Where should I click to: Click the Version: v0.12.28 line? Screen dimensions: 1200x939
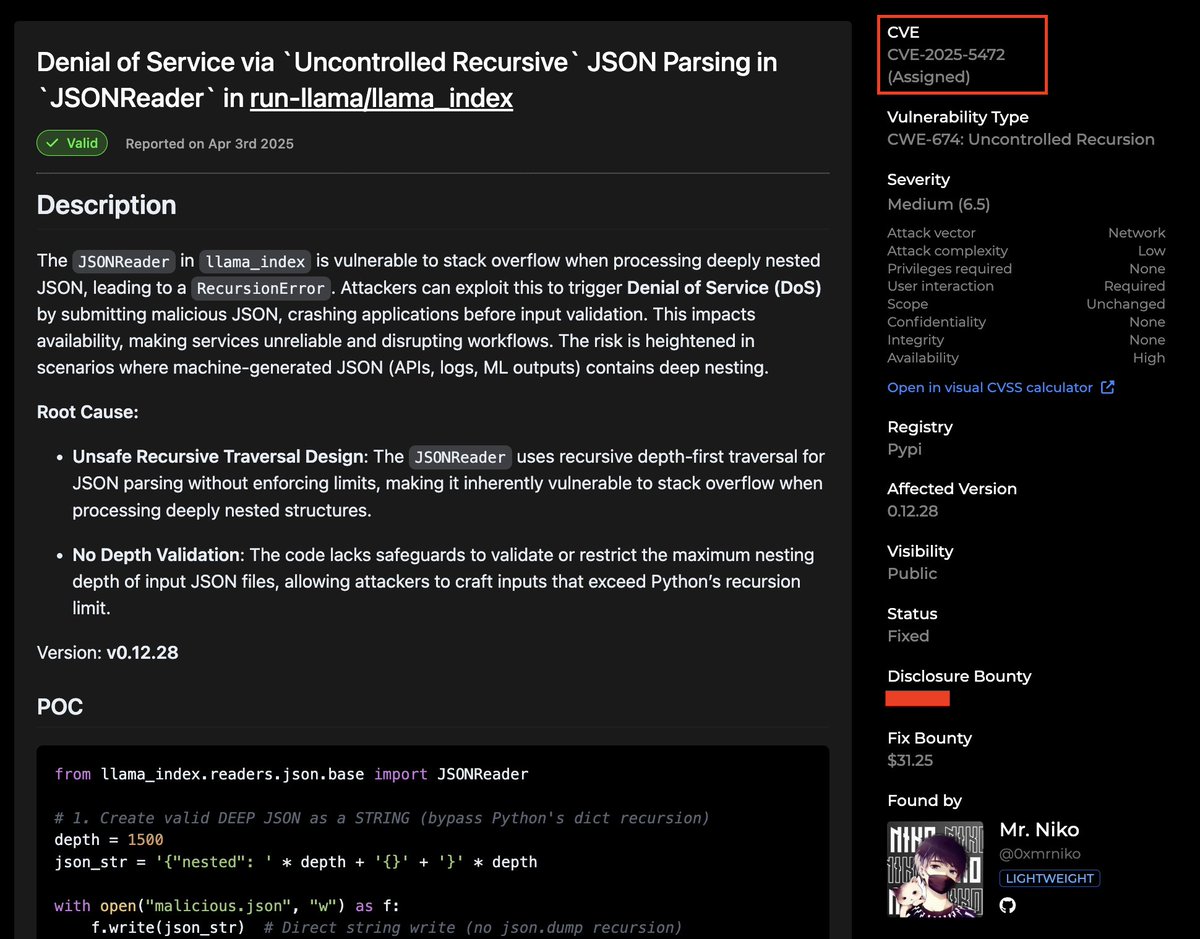tap(108, 653)
